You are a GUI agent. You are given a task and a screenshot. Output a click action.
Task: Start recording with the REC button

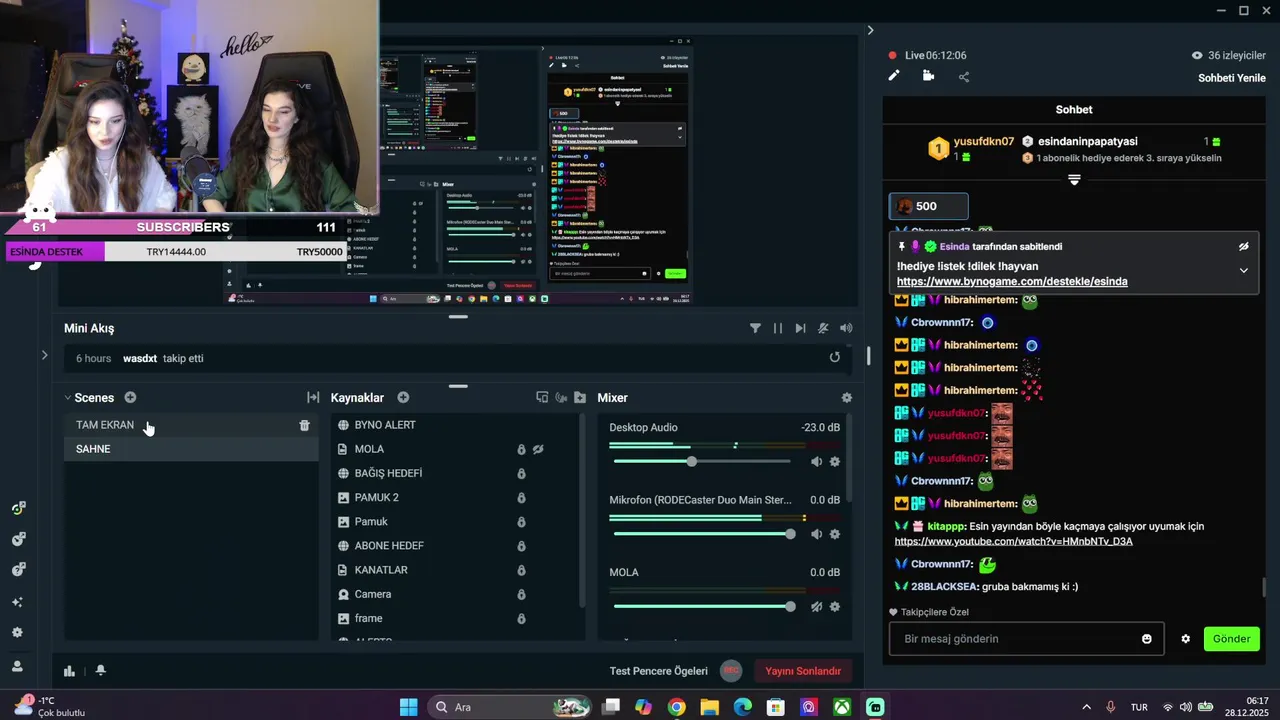(x=731, y=671)
